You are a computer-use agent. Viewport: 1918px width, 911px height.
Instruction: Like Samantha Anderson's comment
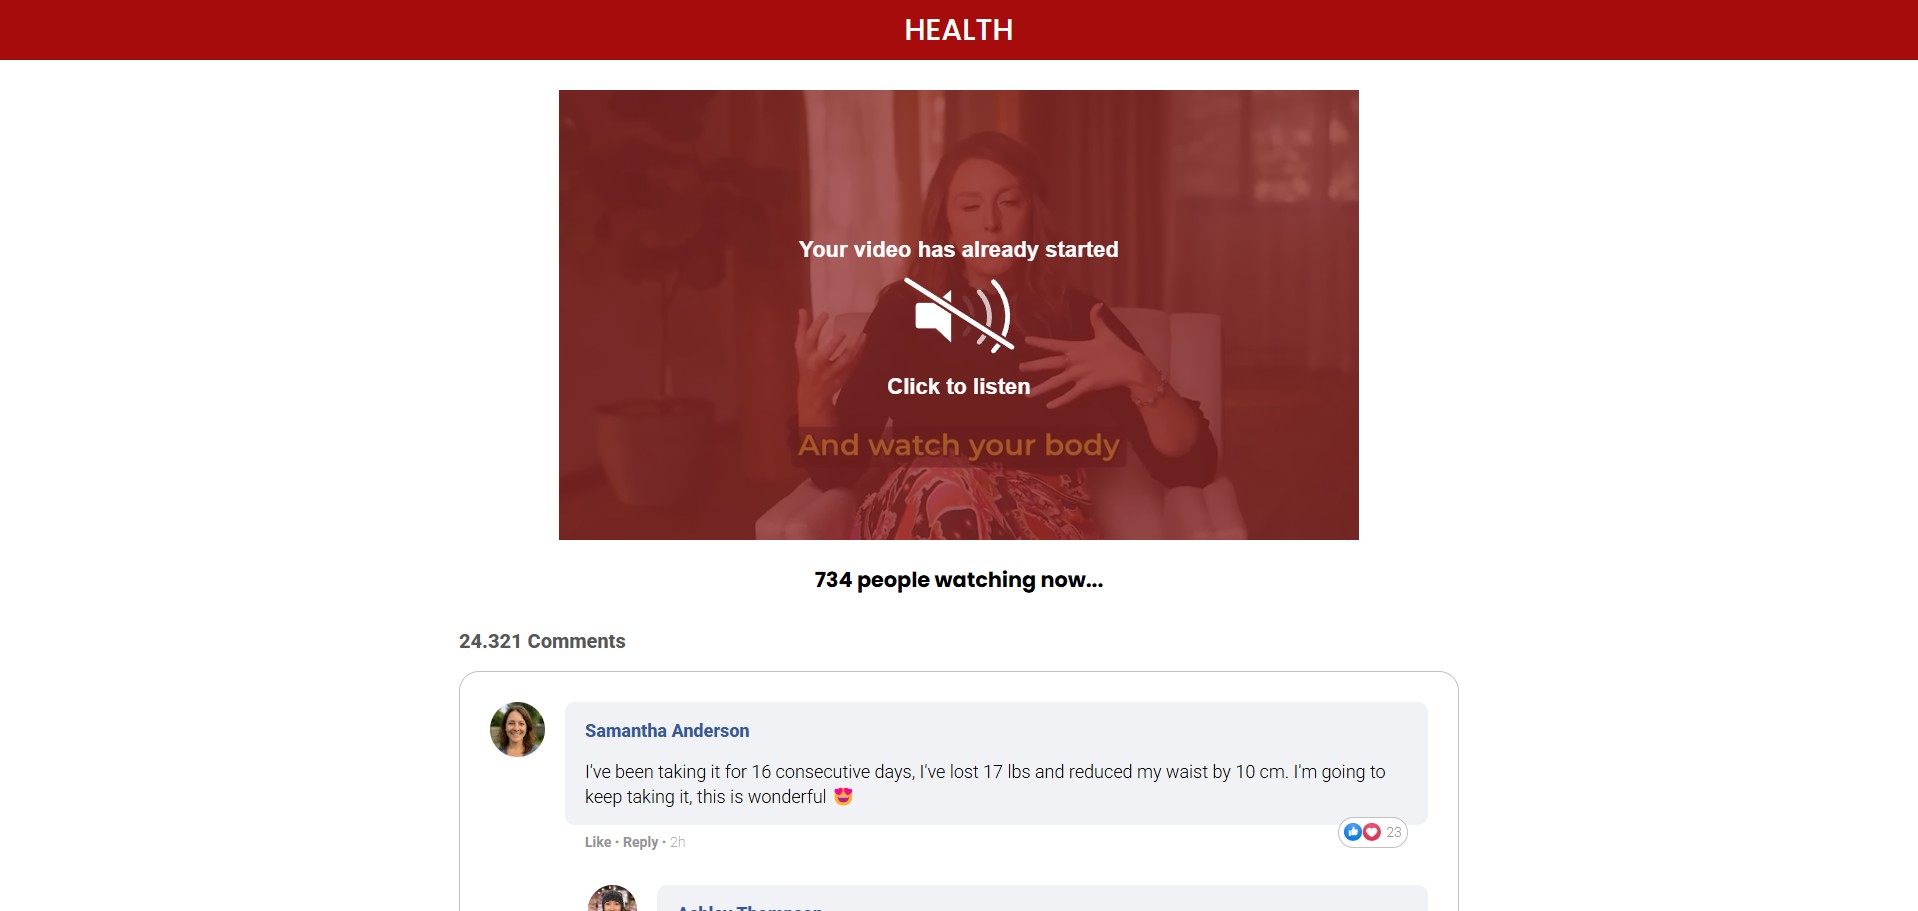[598, 842]
